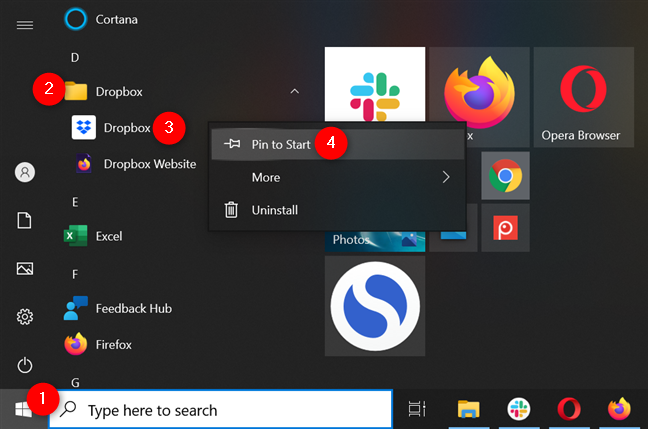Click the letter F group header
Screen dimensions: 648x429
75,274
